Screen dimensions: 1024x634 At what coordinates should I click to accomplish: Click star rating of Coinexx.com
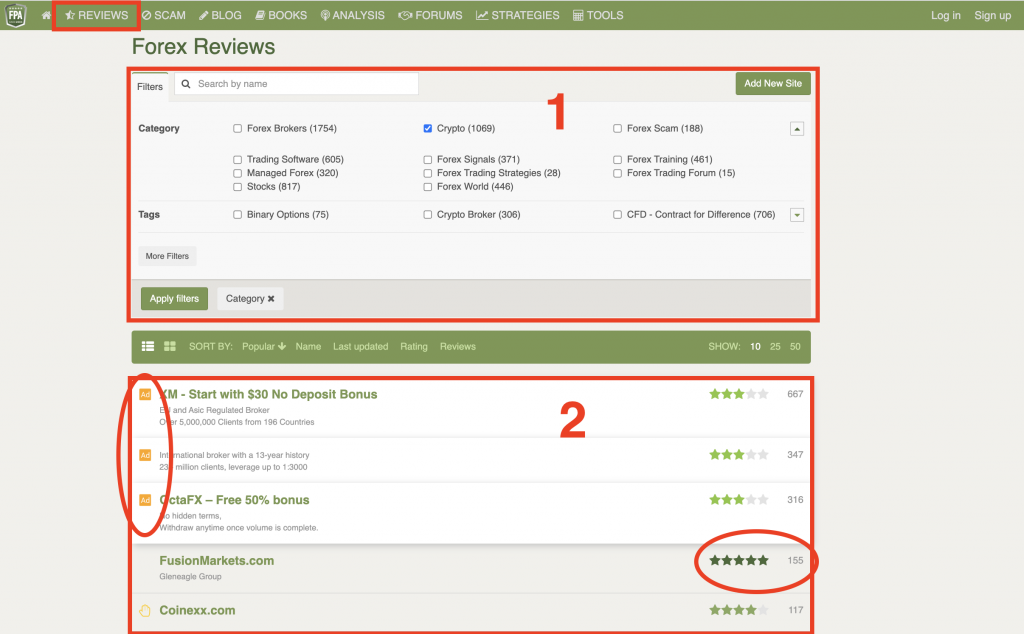point(739,610)
